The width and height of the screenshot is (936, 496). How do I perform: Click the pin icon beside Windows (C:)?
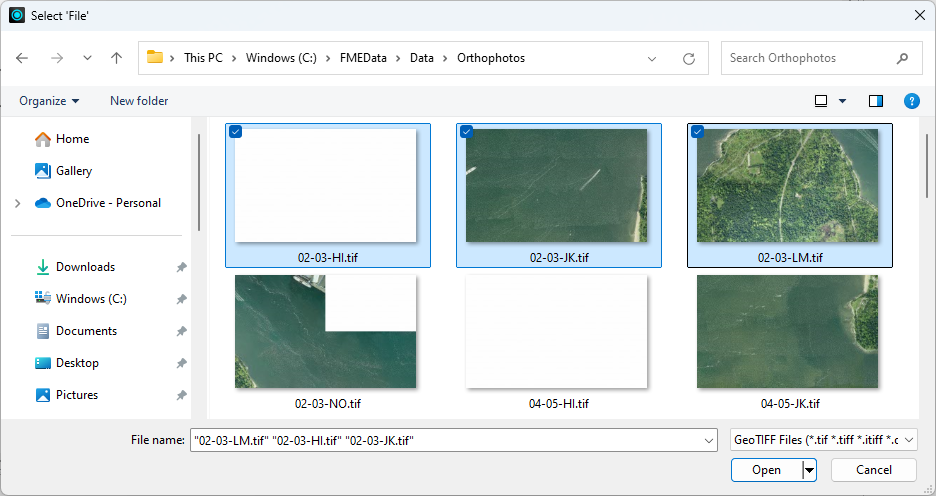click(x=181, y=299)
